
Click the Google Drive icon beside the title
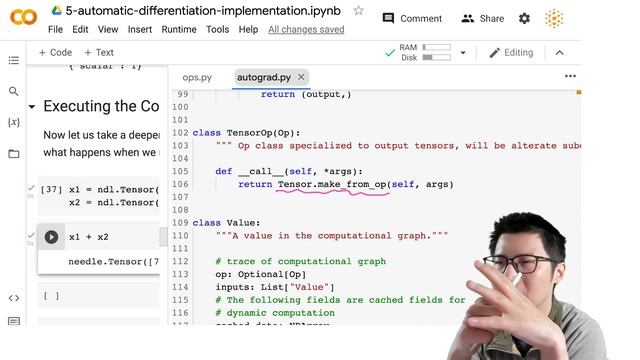pyautogui.click(x=57, y=11)
